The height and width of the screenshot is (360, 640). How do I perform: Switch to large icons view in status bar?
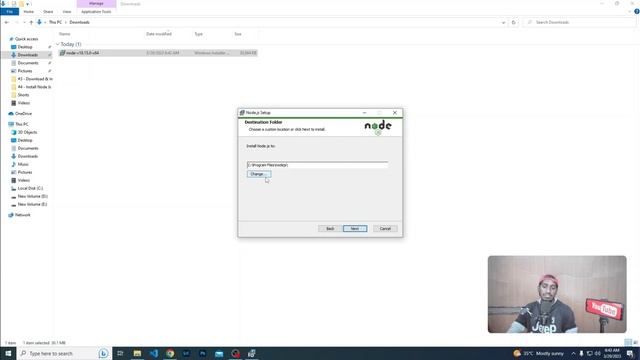tap(636, 342)
